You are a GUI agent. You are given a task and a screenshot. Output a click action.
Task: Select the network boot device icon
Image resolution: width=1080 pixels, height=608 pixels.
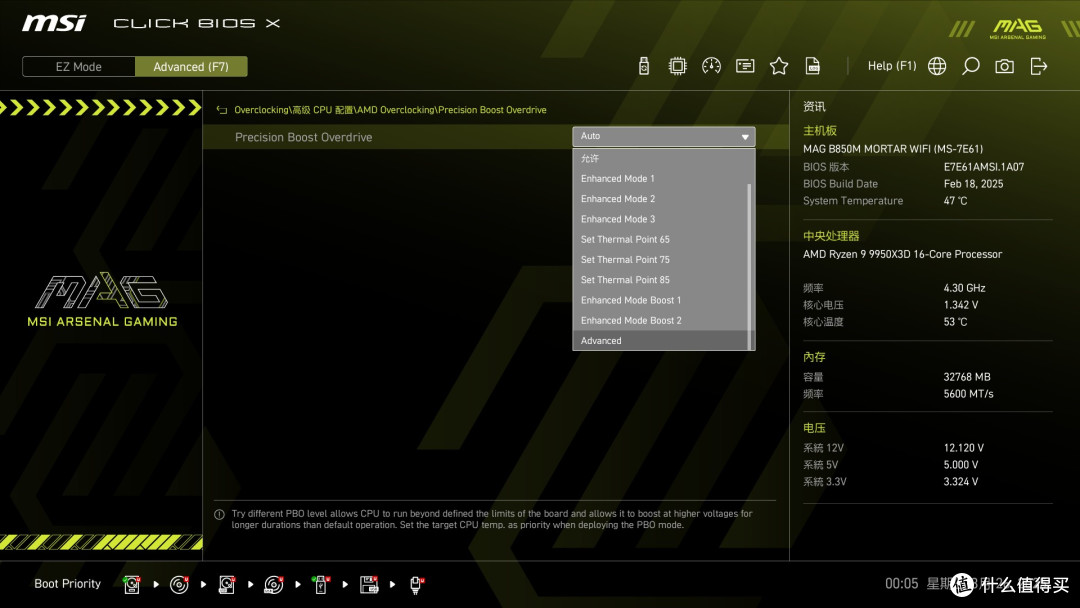pos(416,585)
